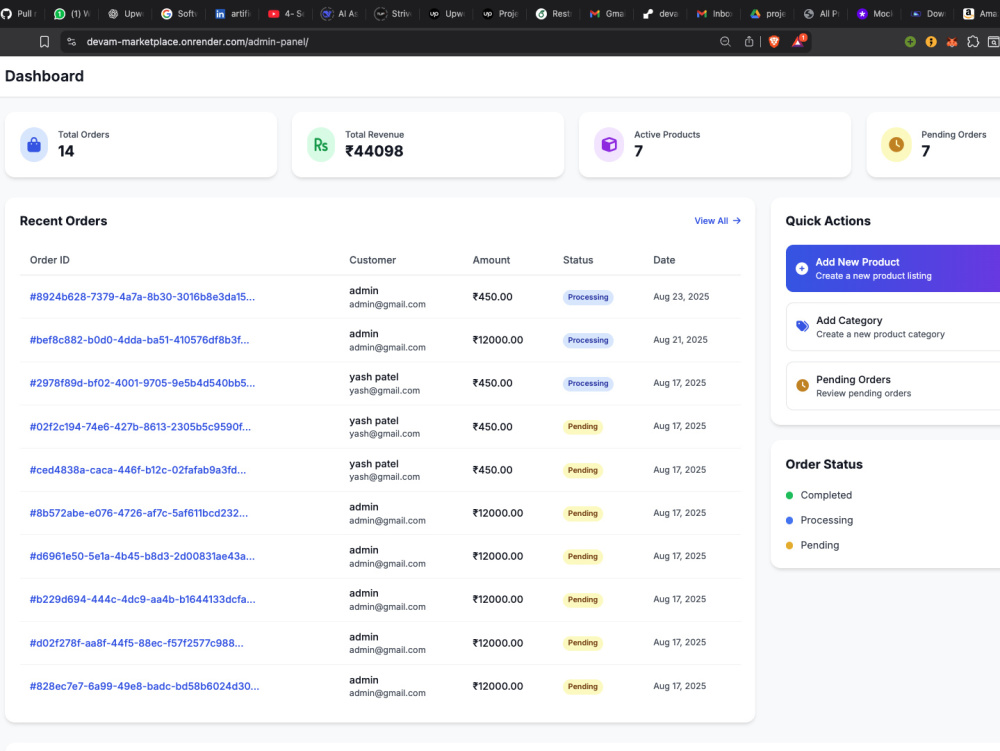Click Brave Rewards triangle icon
The width and height of the screenshot is (1000, 751).
click(798, 41)
